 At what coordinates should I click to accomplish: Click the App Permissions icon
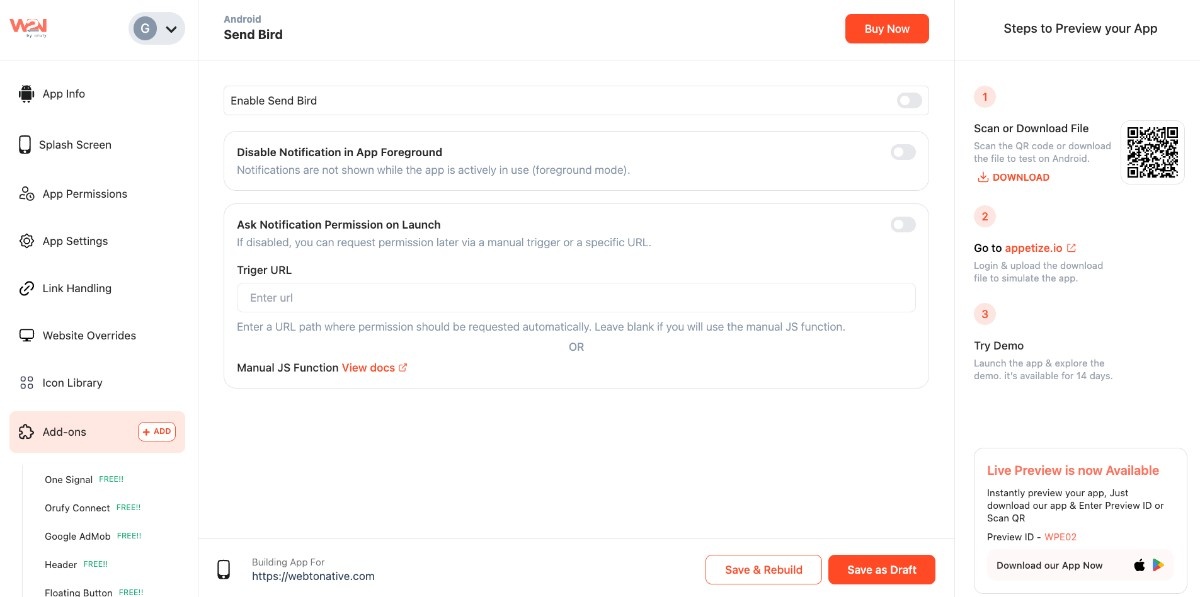(27, 194)
